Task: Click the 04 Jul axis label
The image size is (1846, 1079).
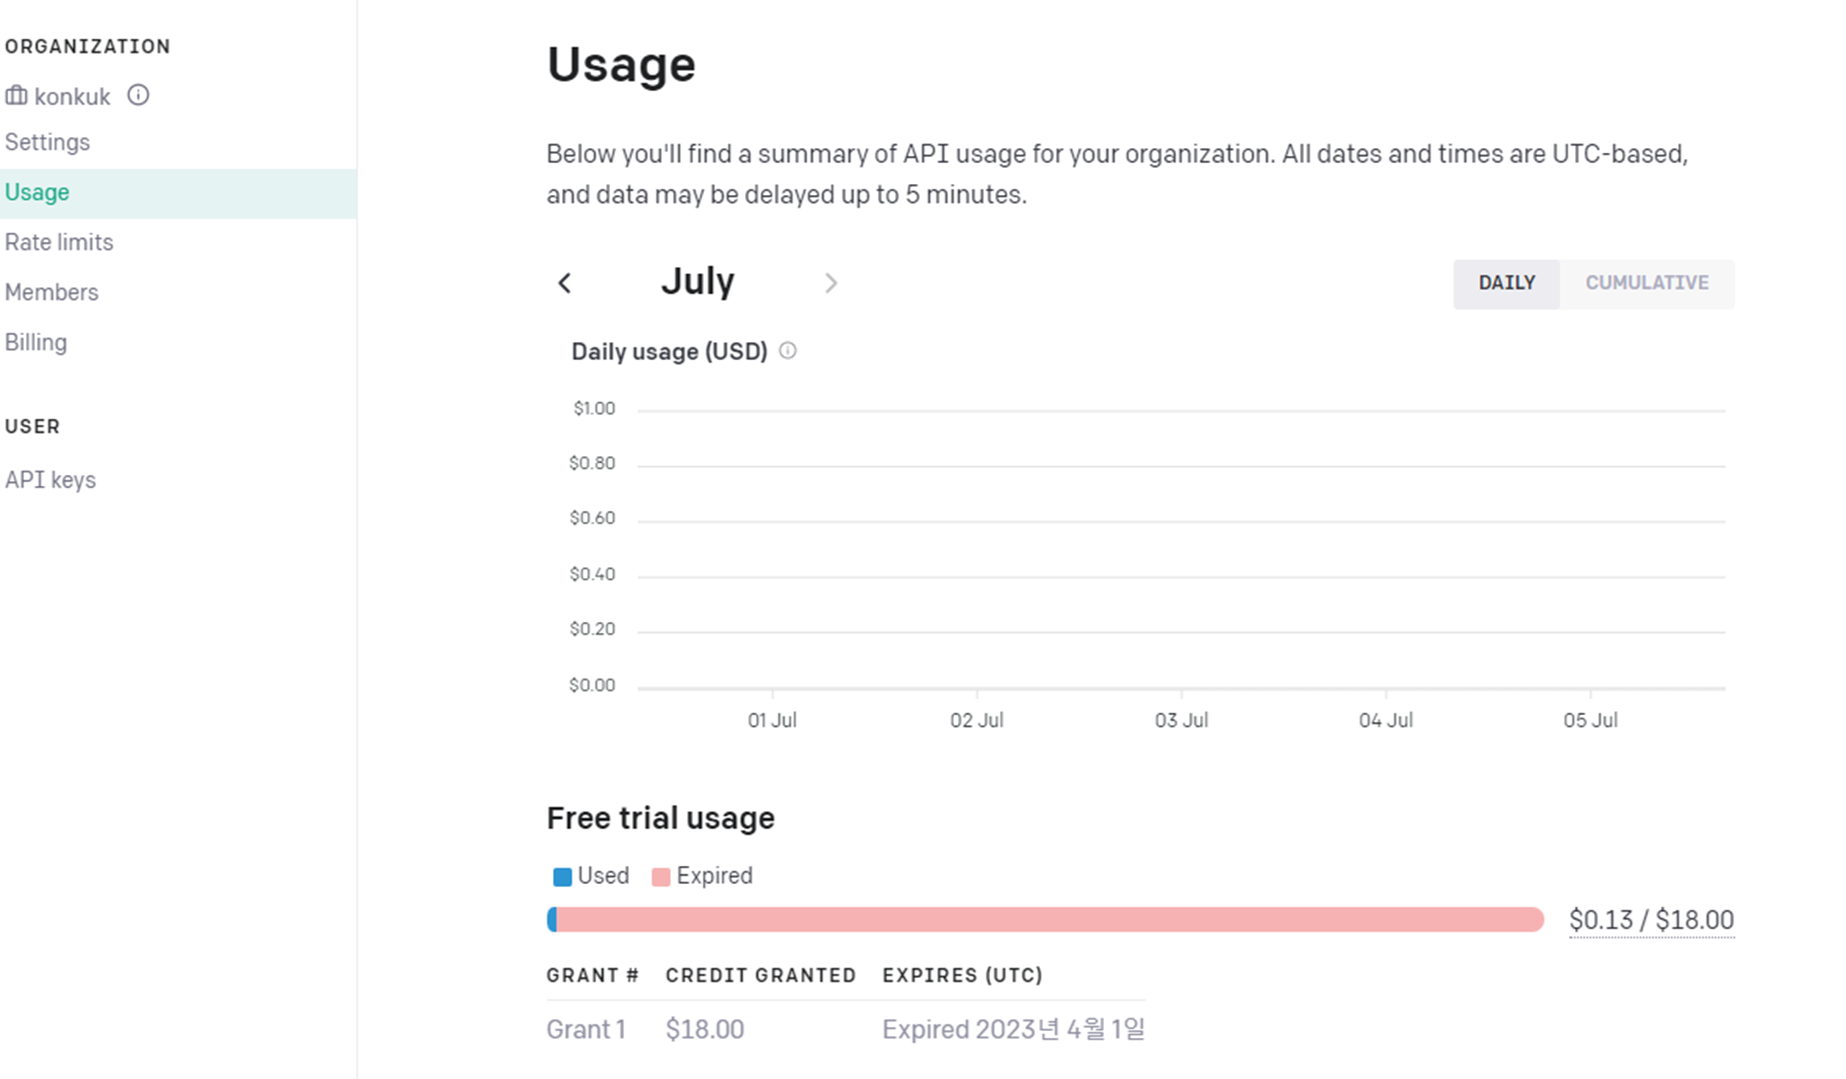Action: point(1385,720)
